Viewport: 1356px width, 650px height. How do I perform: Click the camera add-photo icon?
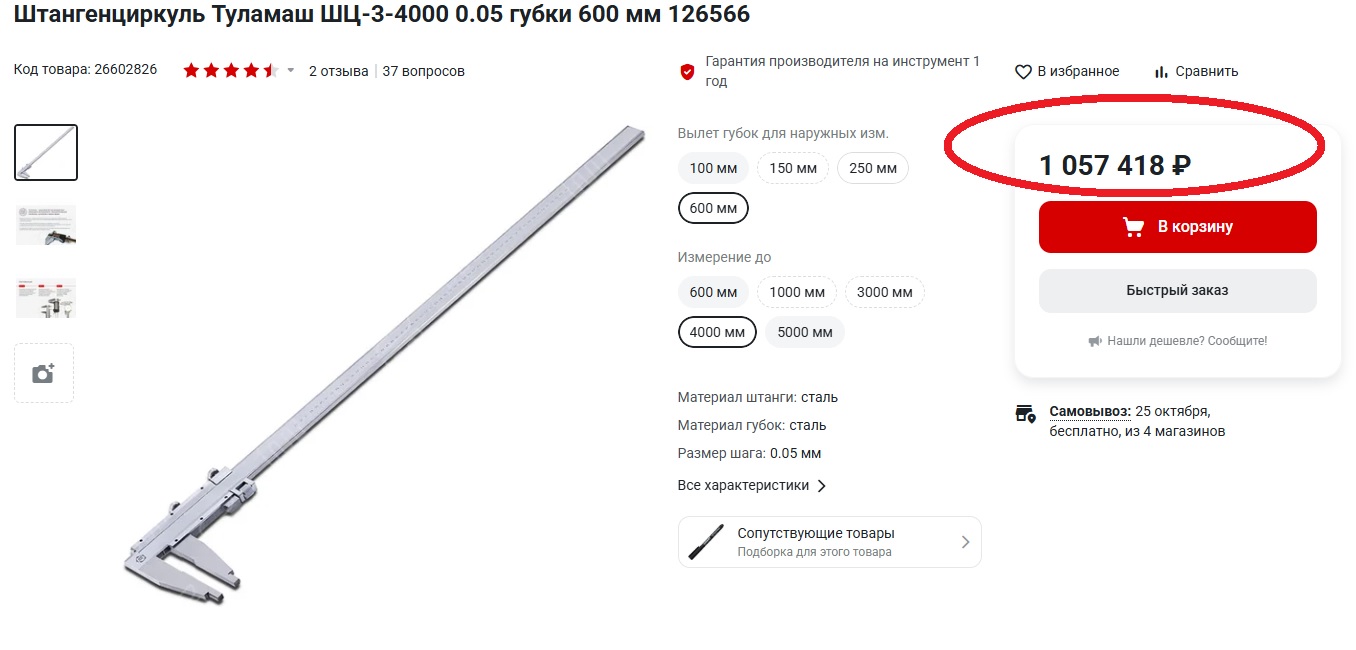point(43,373)
